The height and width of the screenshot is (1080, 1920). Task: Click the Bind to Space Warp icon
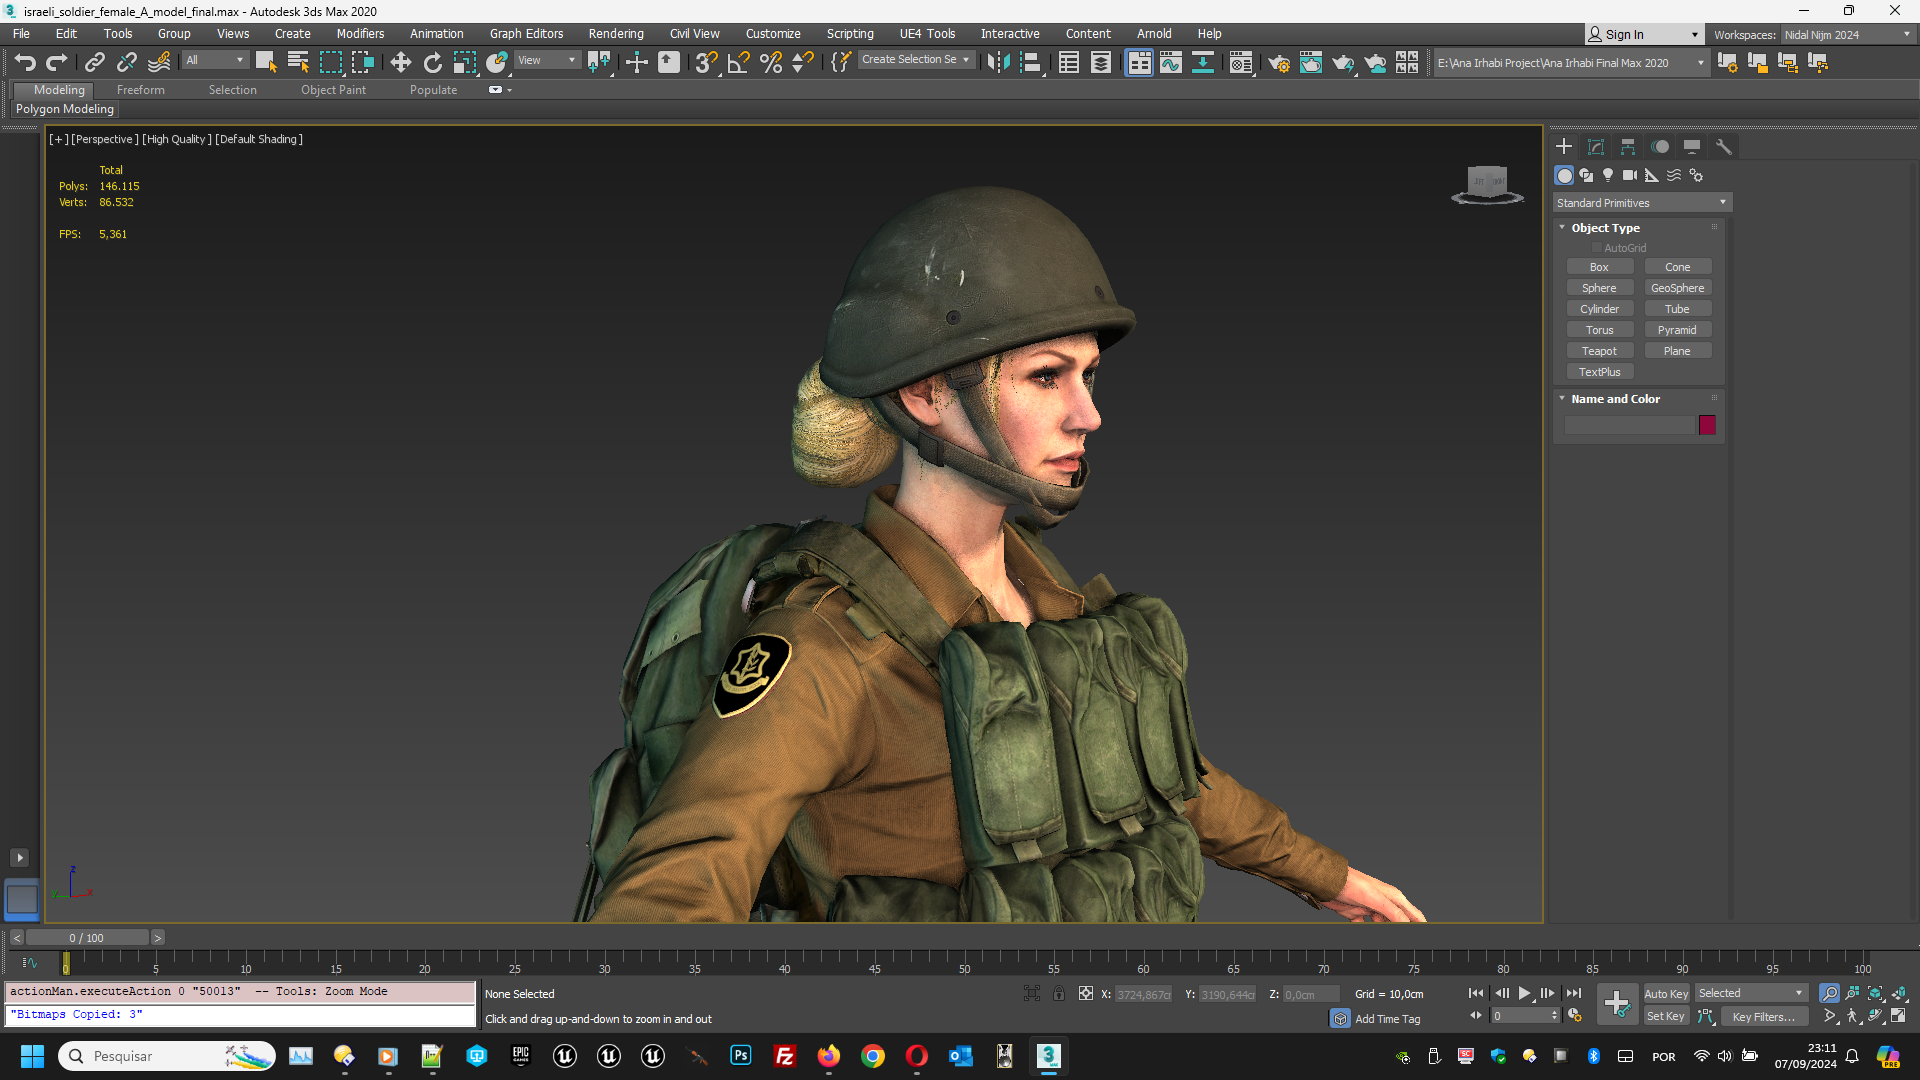tap(159, 62)
